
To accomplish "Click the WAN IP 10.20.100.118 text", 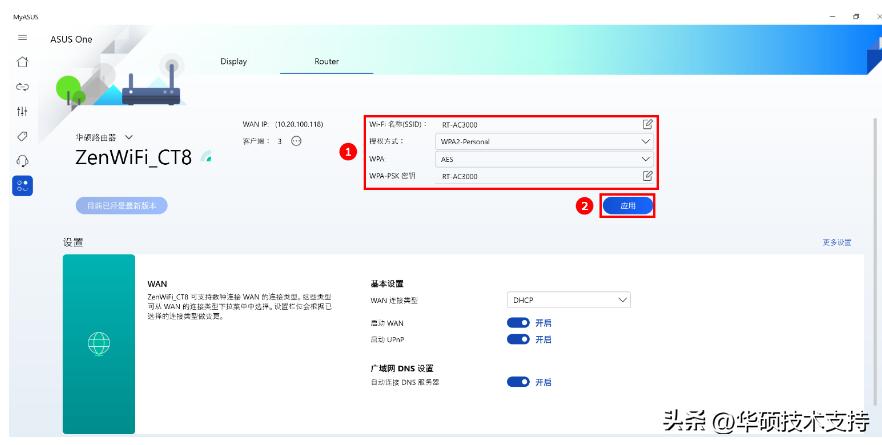I will 299,124.
